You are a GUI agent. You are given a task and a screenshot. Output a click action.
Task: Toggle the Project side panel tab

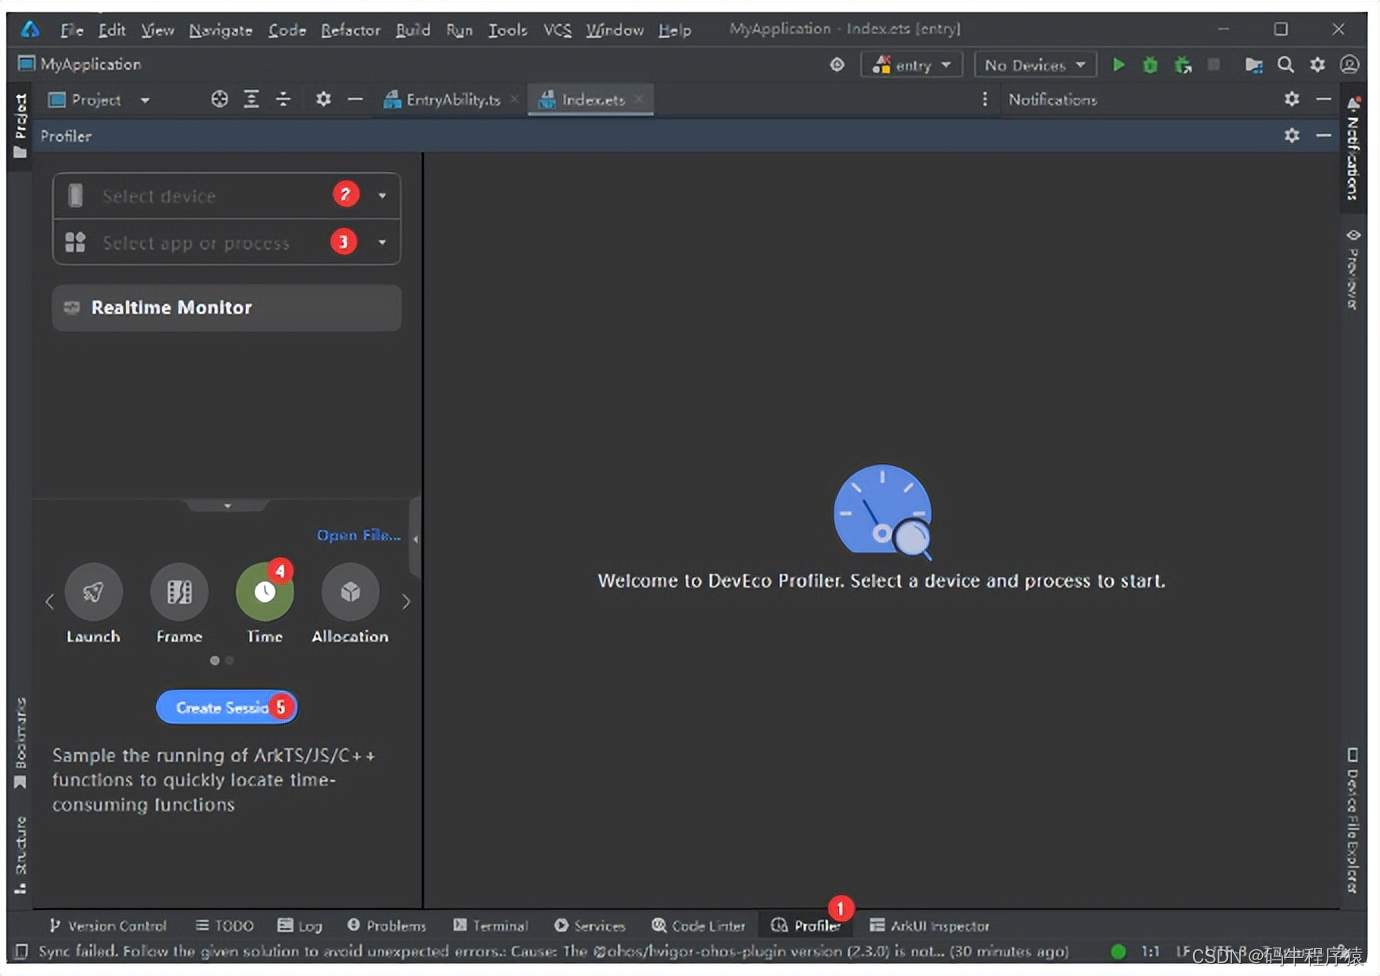(x=20, y=126)
